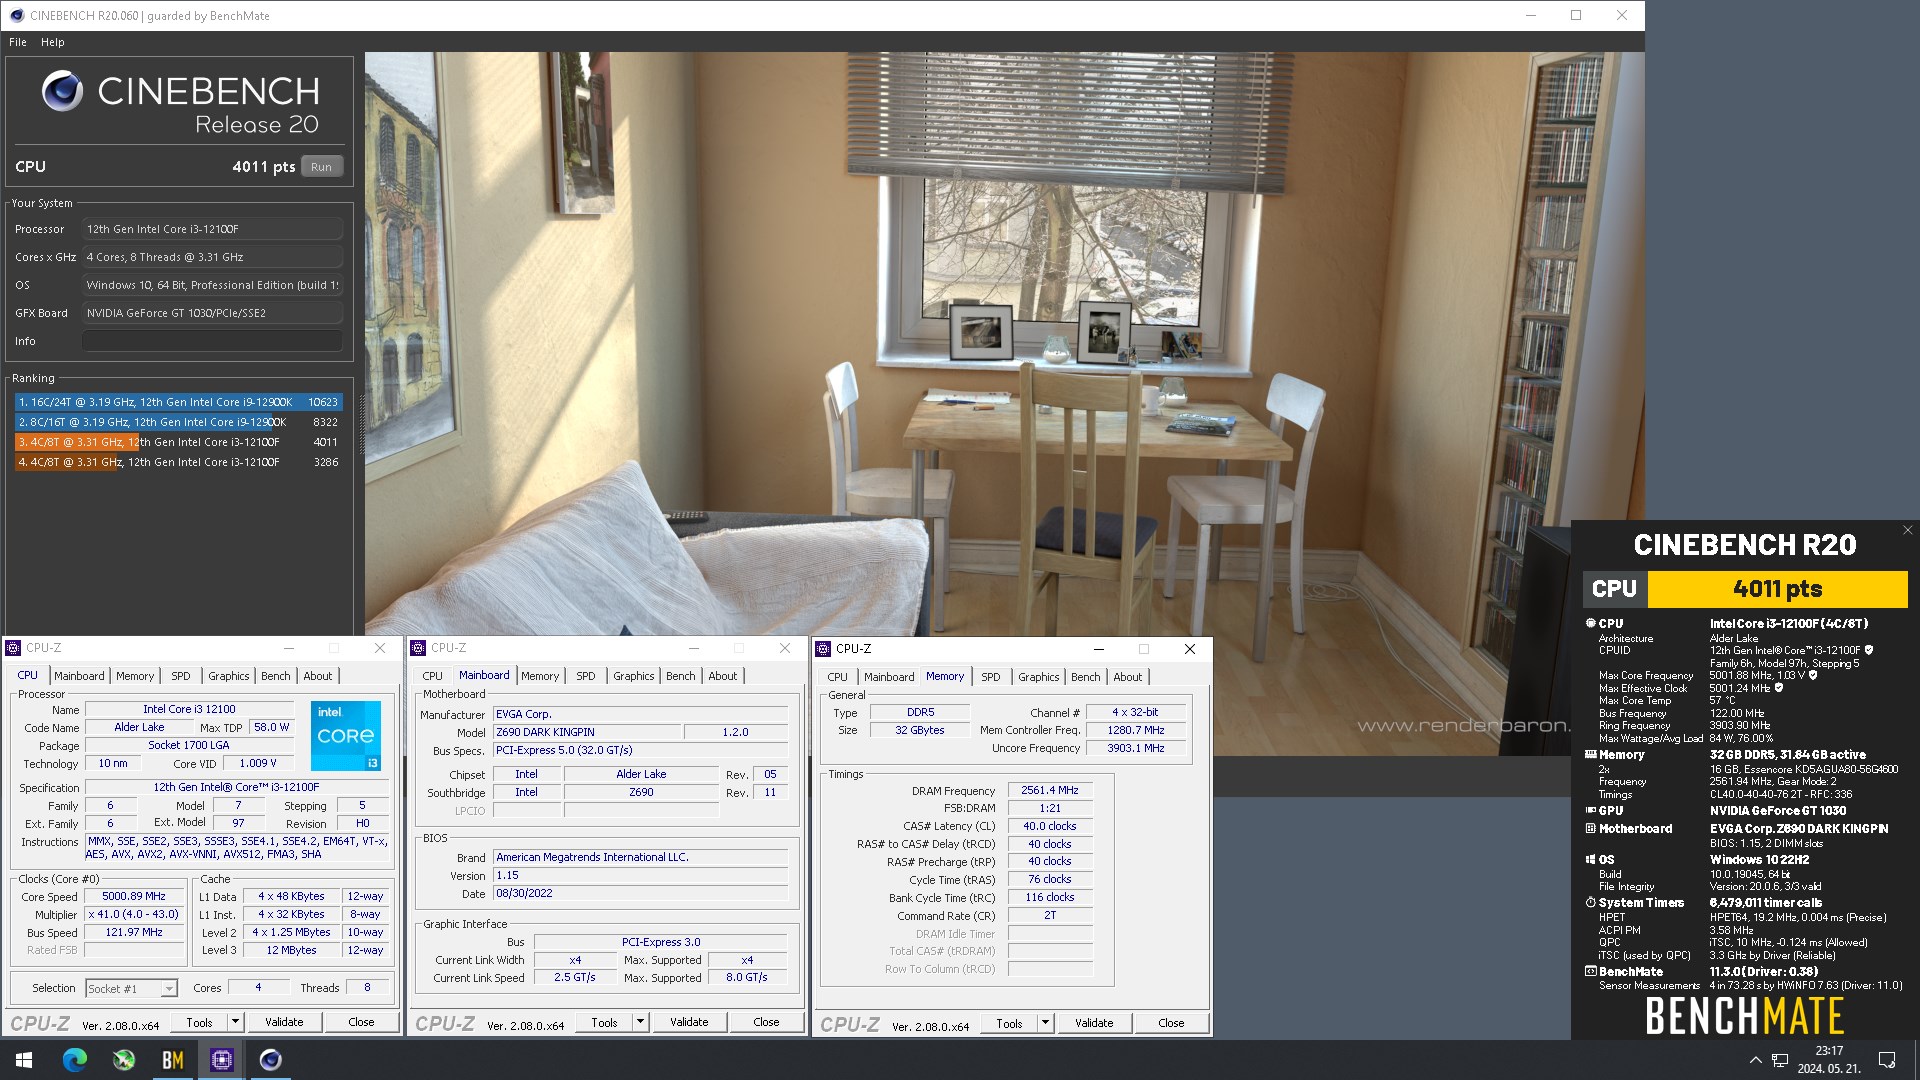This screenshot has height=1080, width=1920.
Task: Open Memory tab in first CPU-Z window
Action: tap(135, 676)
